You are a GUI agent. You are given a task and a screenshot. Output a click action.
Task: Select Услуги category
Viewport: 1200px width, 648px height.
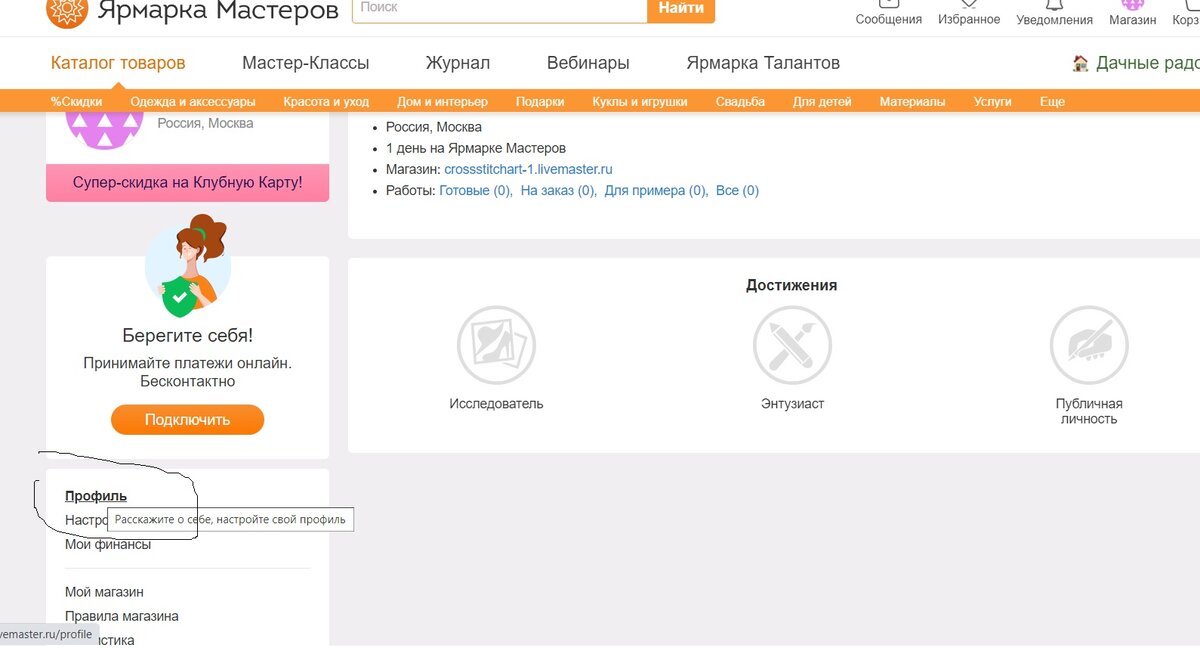point(993,102)
